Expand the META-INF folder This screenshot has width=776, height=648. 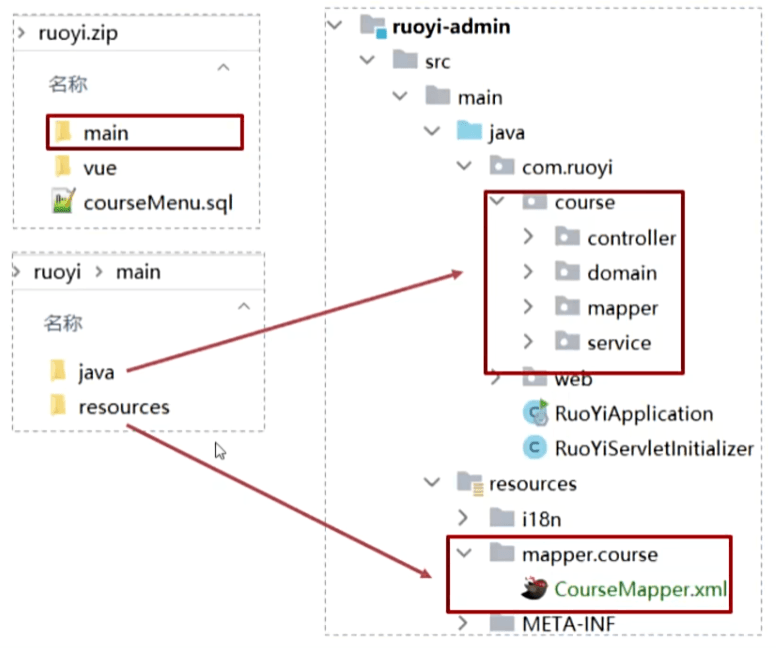click(x=463, y=623)
